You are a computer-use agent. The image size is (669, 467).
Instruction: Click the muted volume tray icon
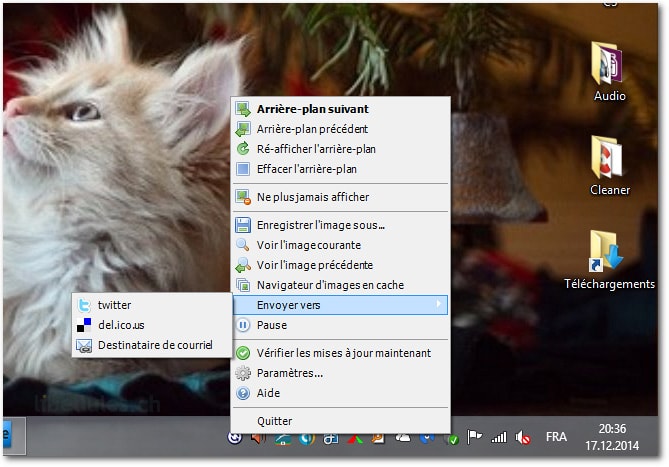[x=523, y=437]
